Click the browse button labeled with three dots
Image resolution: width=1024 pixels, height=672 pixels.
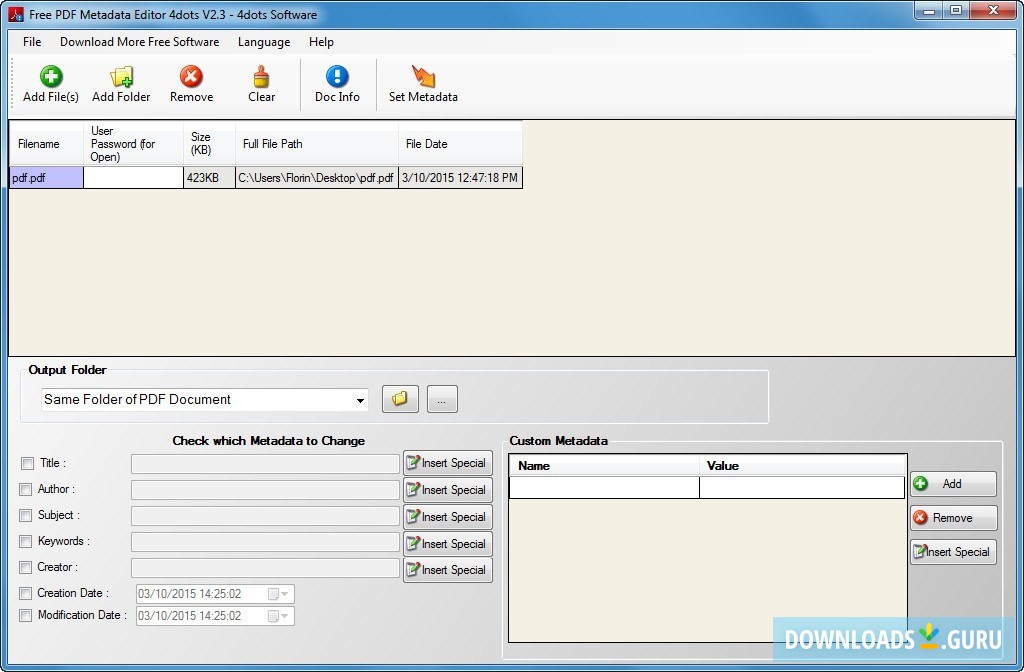coord(442,398)
